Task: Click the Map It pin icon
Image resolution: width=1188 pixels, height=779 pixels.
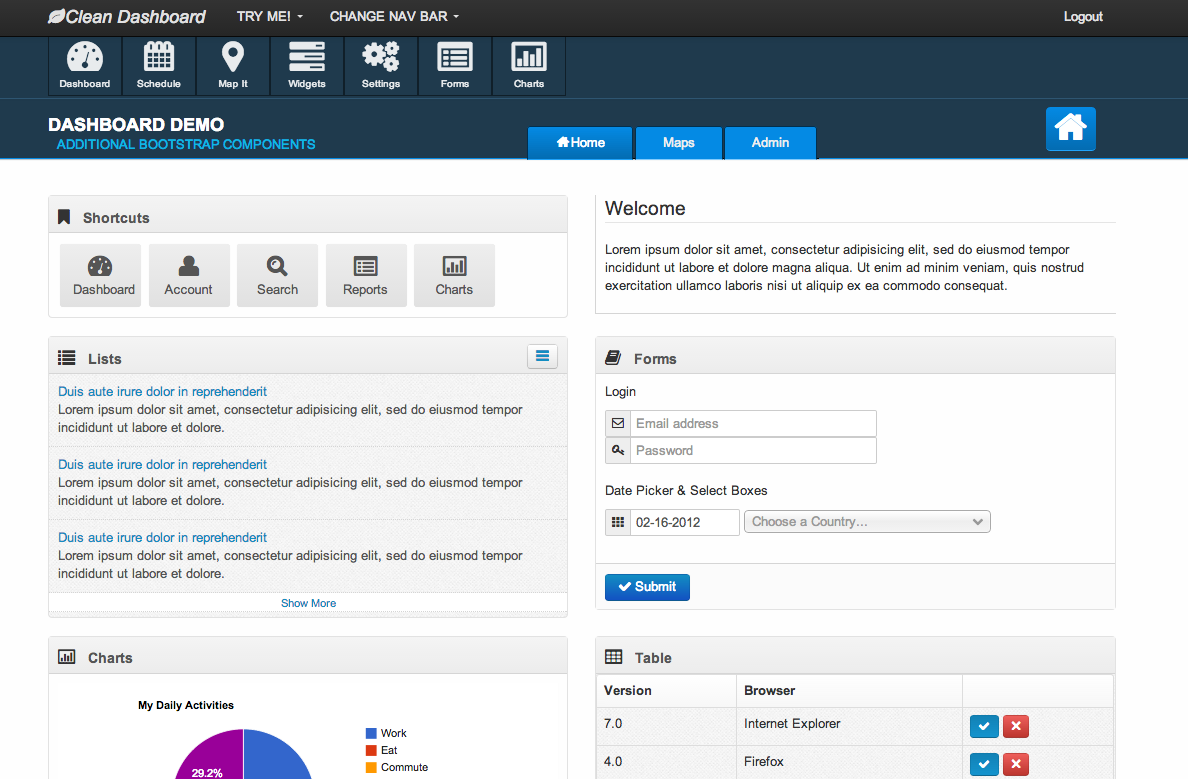Action: pyautogui.click(x=233, y=65)
